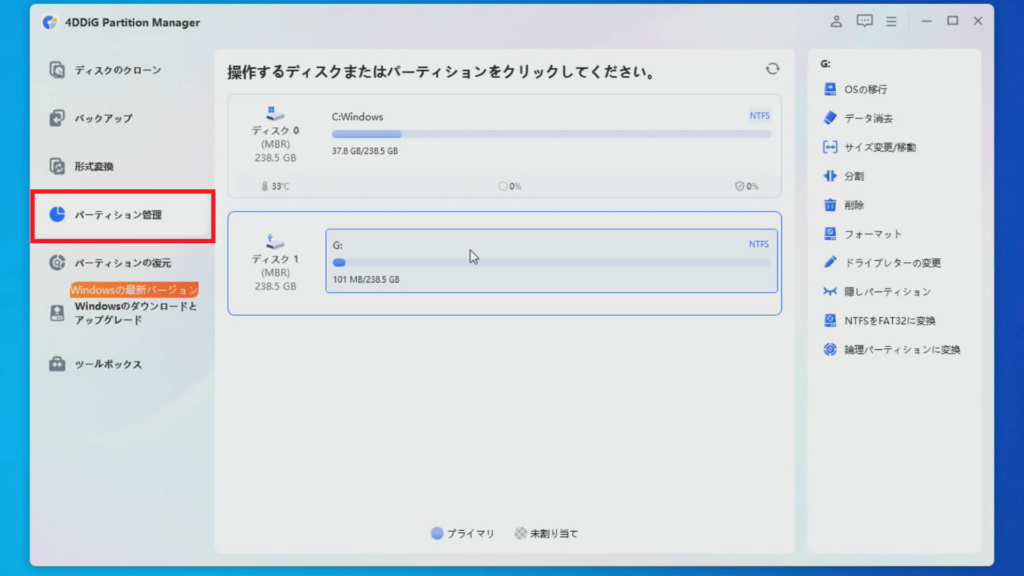Click the OSの移行 icon

[829, 89]
